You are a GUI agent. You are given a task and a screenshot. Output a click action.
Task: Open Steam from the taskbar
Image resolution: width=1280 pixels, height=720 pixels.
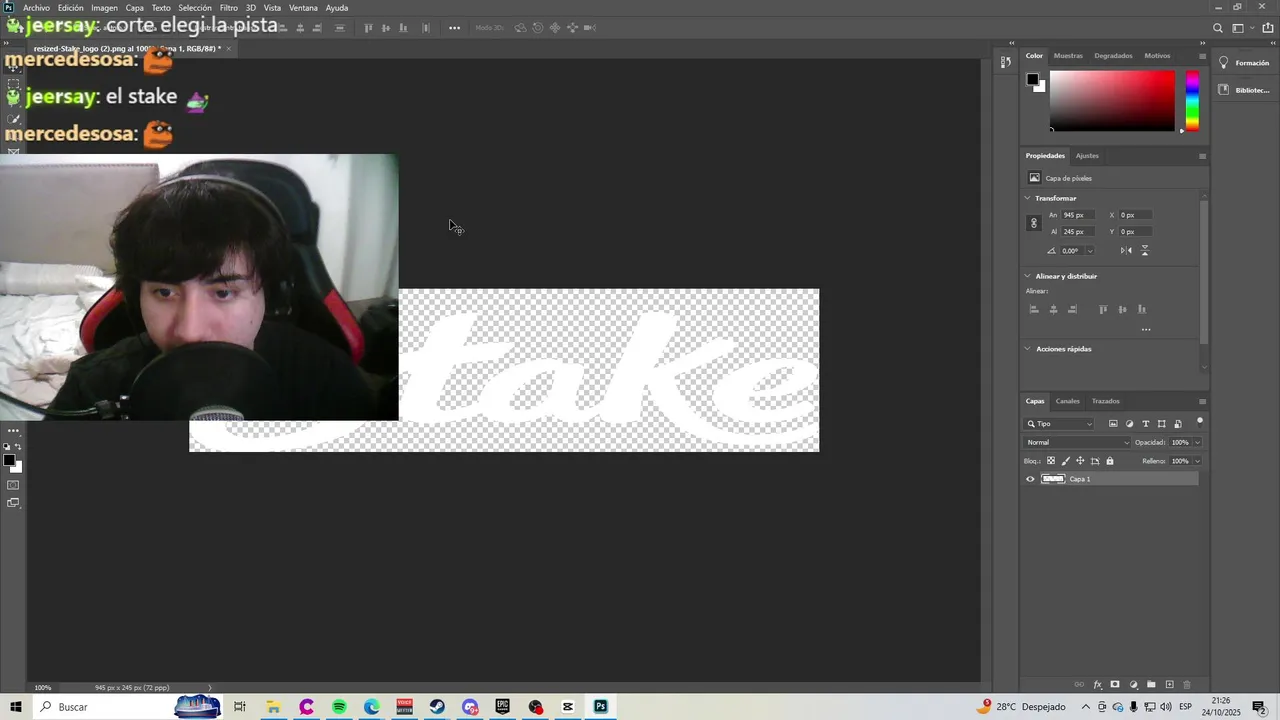(x=437, y=707)
